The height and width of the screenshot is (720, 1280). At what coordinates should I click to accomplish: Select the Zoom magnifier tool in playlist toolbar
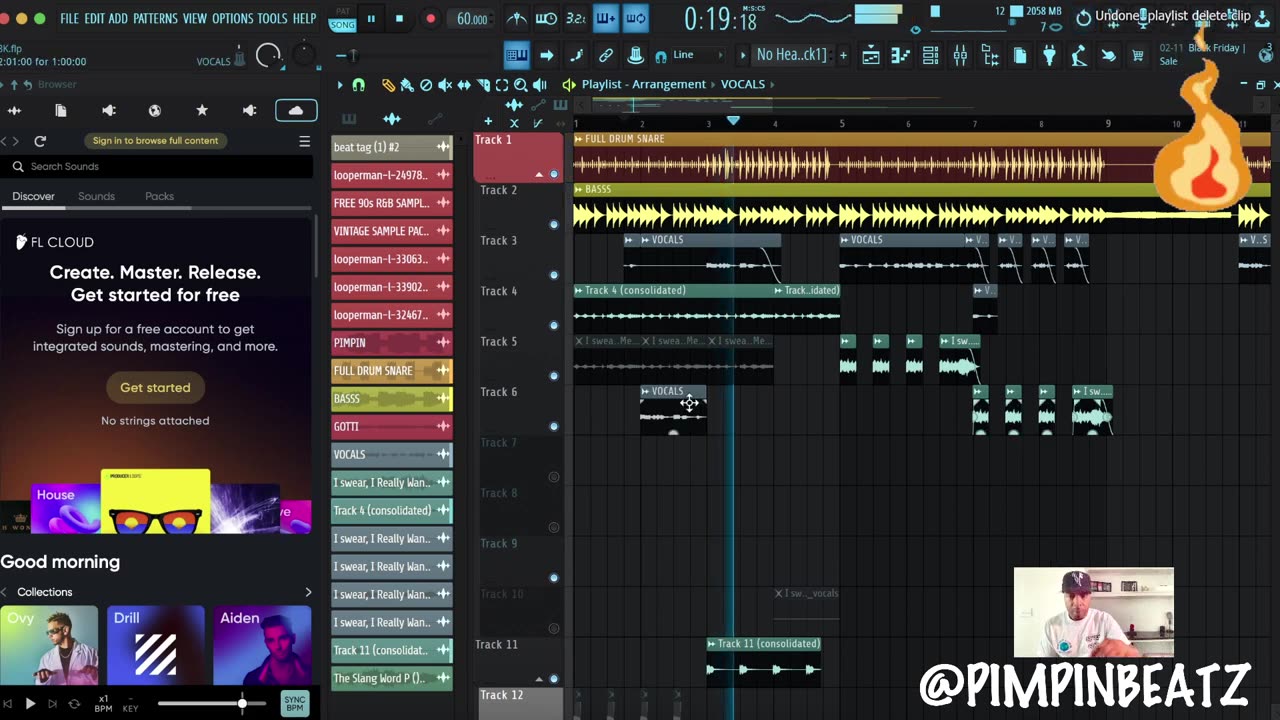[x=521, y=85]
